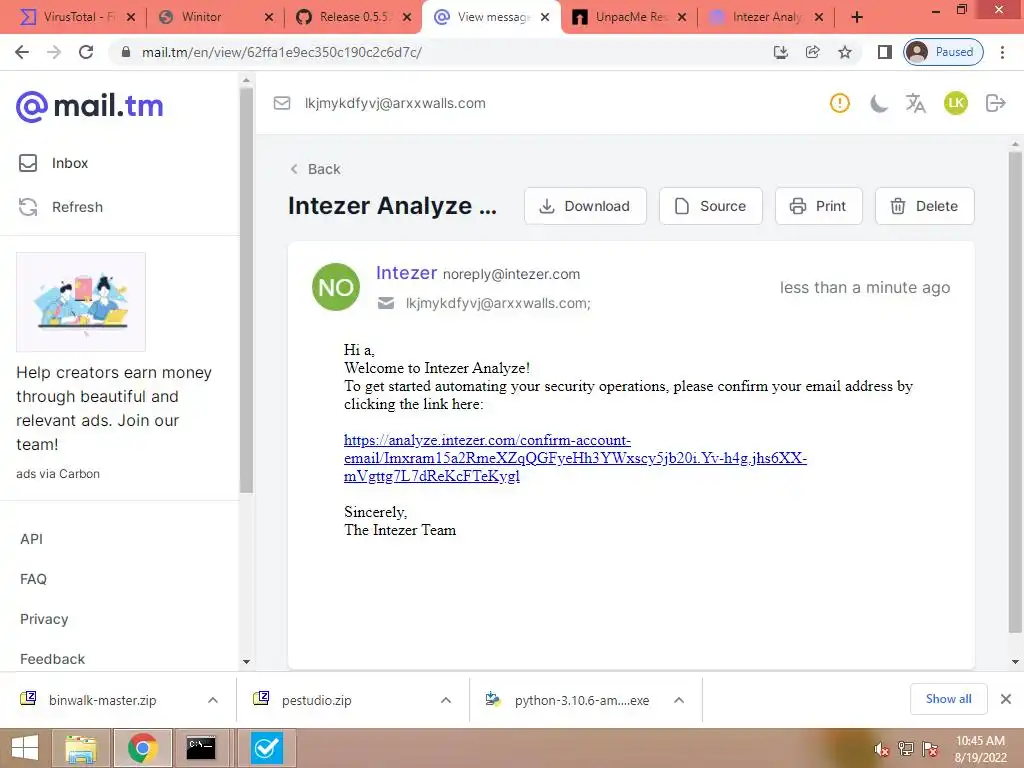Click Refresh in the sidebar
The width and height of the screenshot is (1024, 768).
61,207
